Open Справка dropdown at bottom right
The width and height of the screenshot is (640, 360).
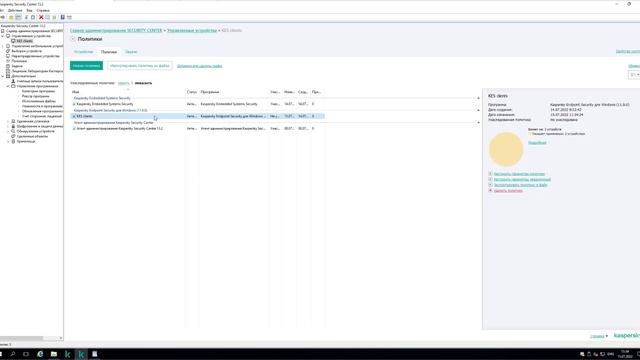coord(599,336)
